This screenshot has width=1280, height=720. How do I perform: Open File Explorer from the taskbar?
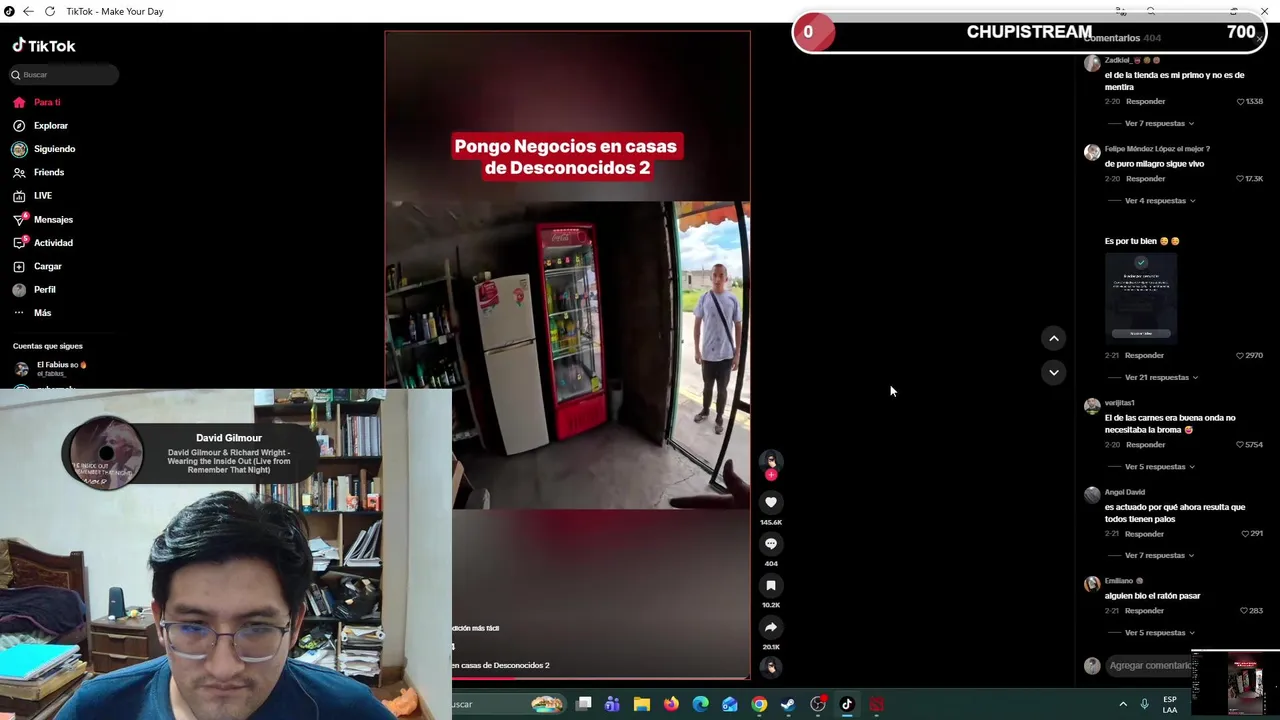[642, 704]
